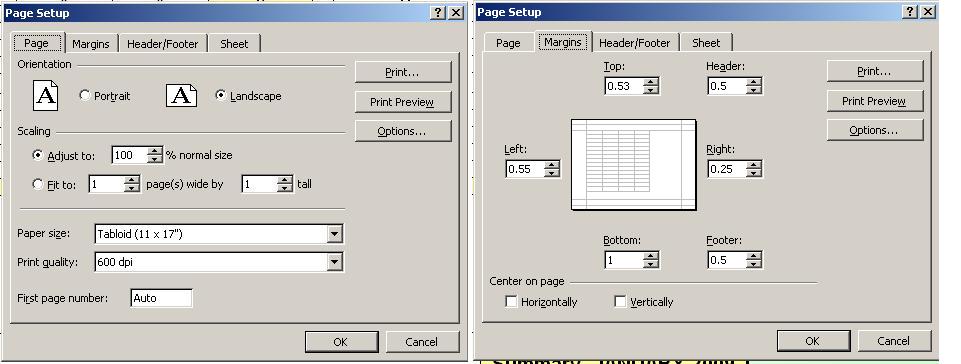Click Print... button in left dialog
This screenshot has height=364, width=961.
click(x=403, y=72)
